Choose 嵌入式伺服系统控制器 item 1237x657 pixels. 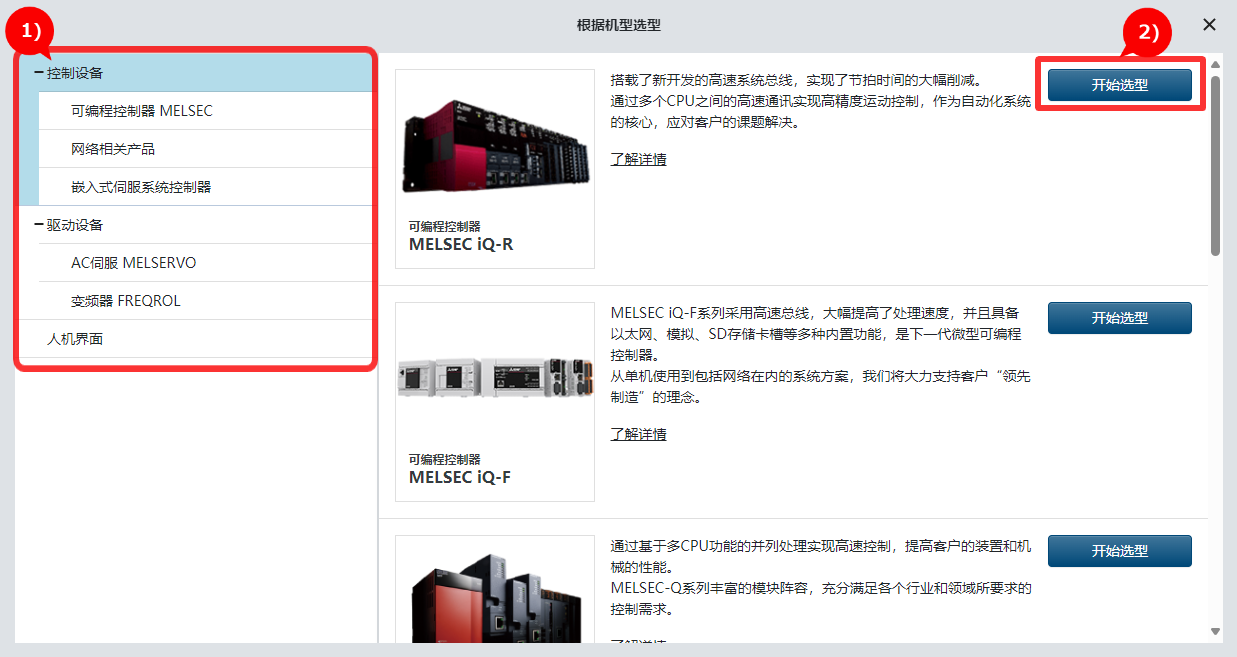[x=141, y=187]
